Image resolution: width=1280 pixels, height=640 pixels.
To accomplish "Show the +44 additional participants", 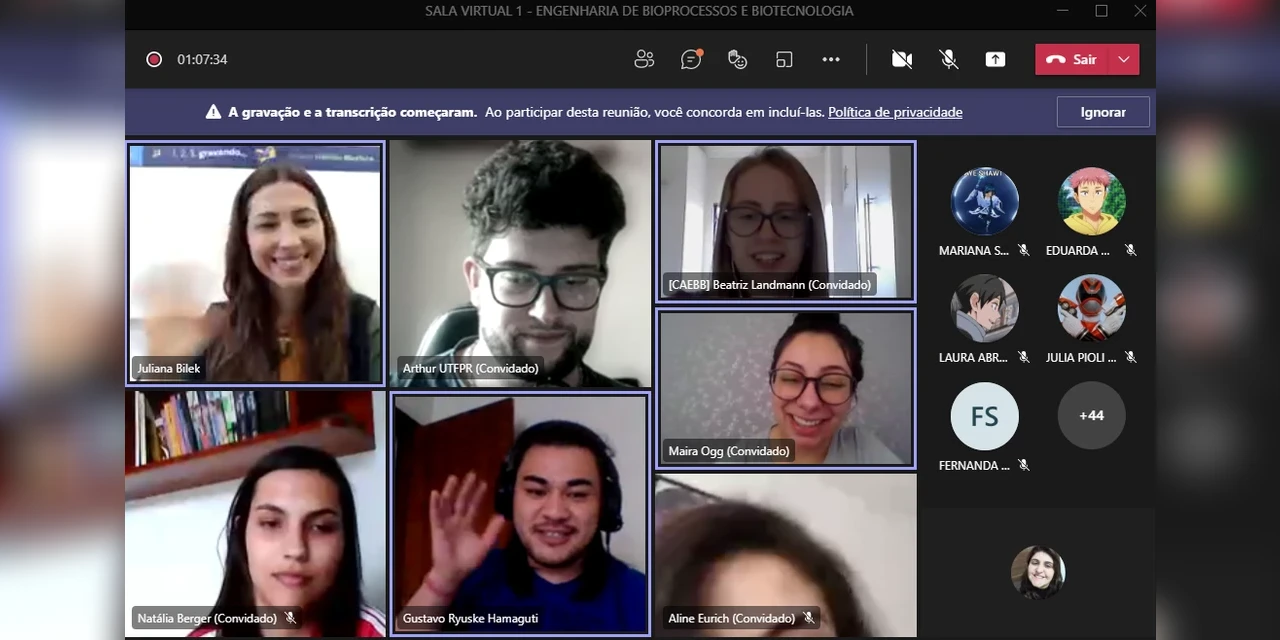I will click(1091, 415).
